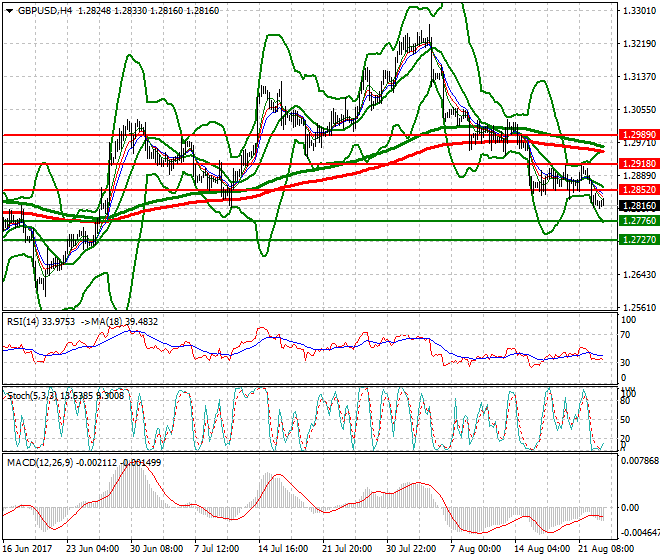Click the MACD(12,26,9) indicator label

[36, 460]
